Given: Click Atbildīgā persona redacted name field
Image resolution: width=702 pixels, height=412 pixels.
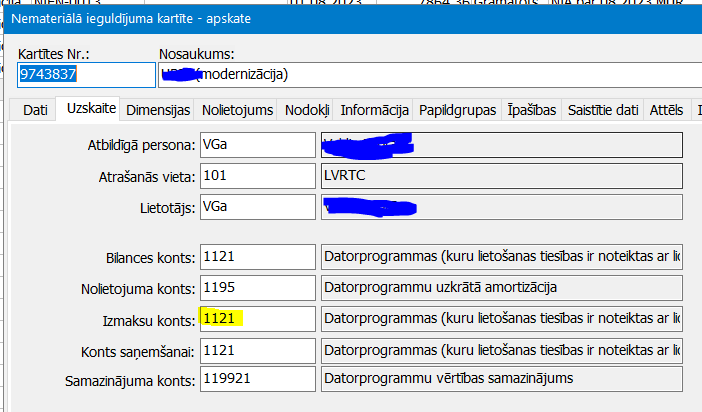Looking at the screenshot, I should click(501, 145).
